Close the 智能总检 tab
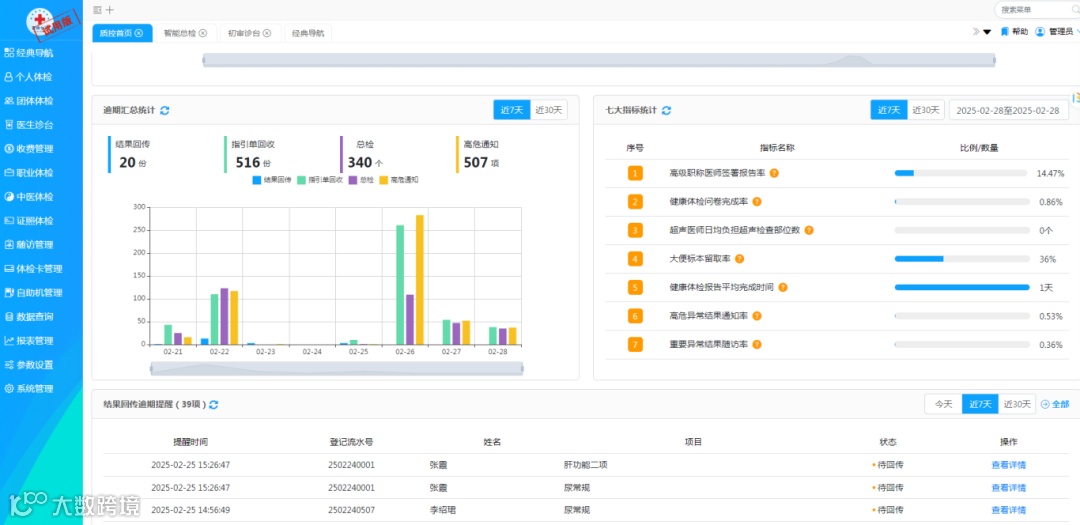Image resolution: width=1080 pixels, height=525 pixels. coord(202,33)
